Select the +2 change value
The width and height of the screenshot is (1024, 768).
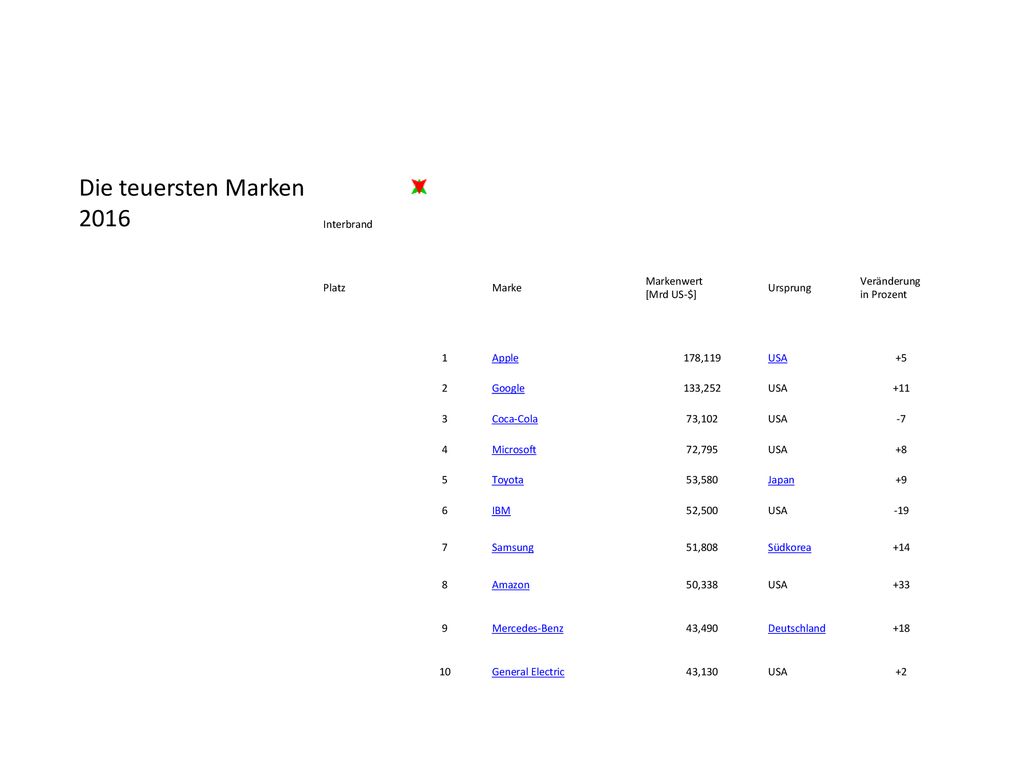click(901, 671)
